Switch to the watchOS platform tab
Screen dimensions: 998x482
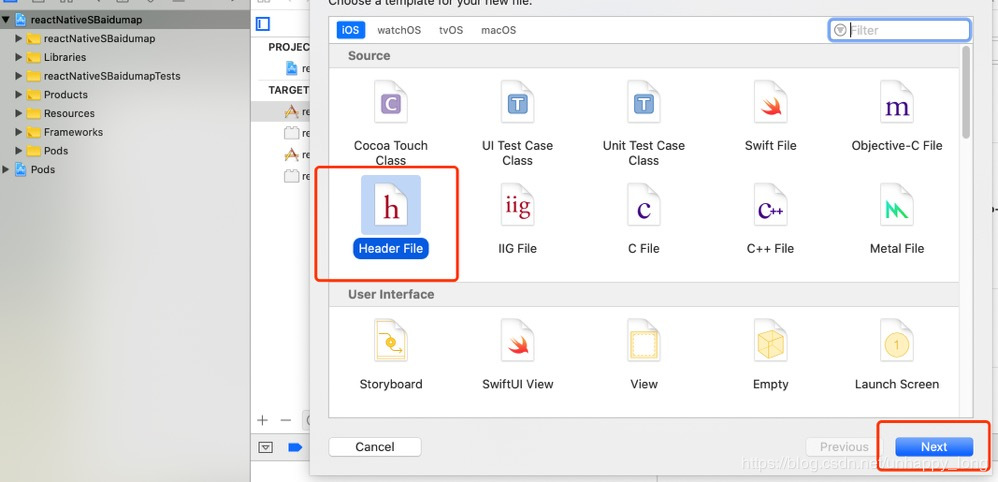(399, 30)
